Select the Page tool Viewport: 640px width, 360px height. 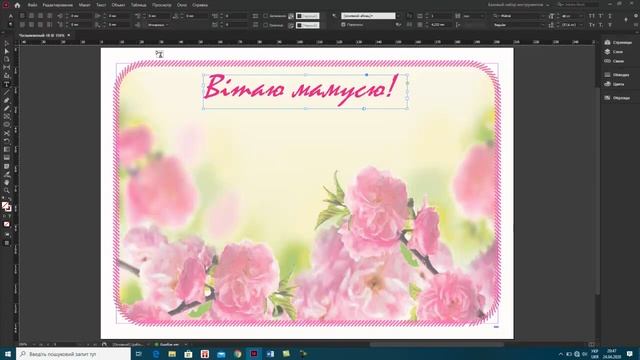pos(6,60)
